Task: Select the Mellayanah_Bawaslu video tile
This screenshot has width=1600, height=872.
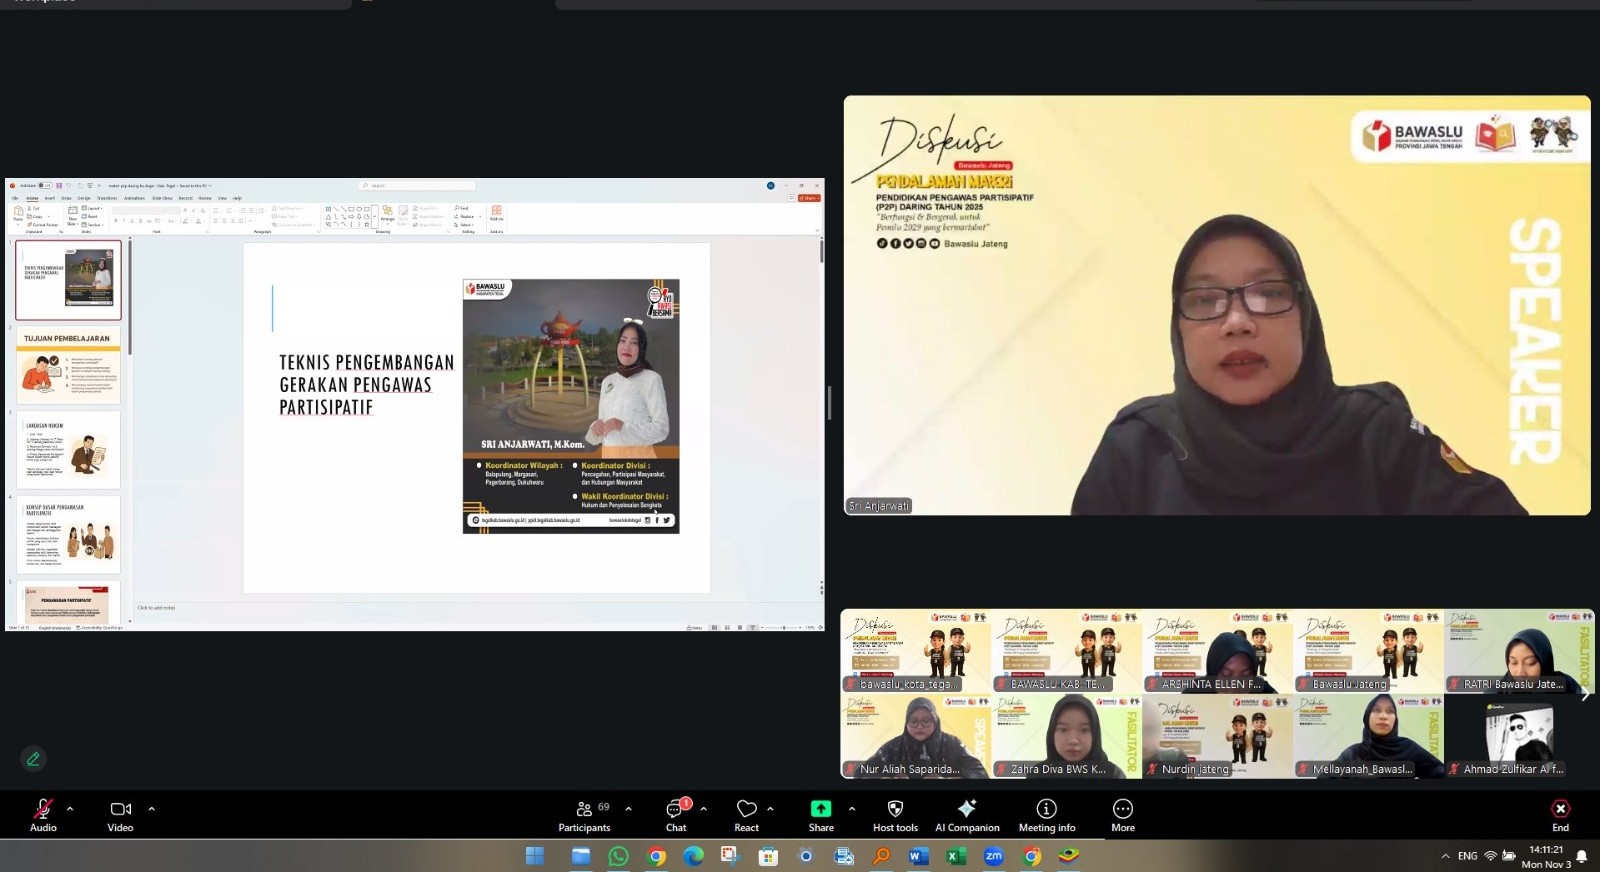Action: tap(1368, 737)
